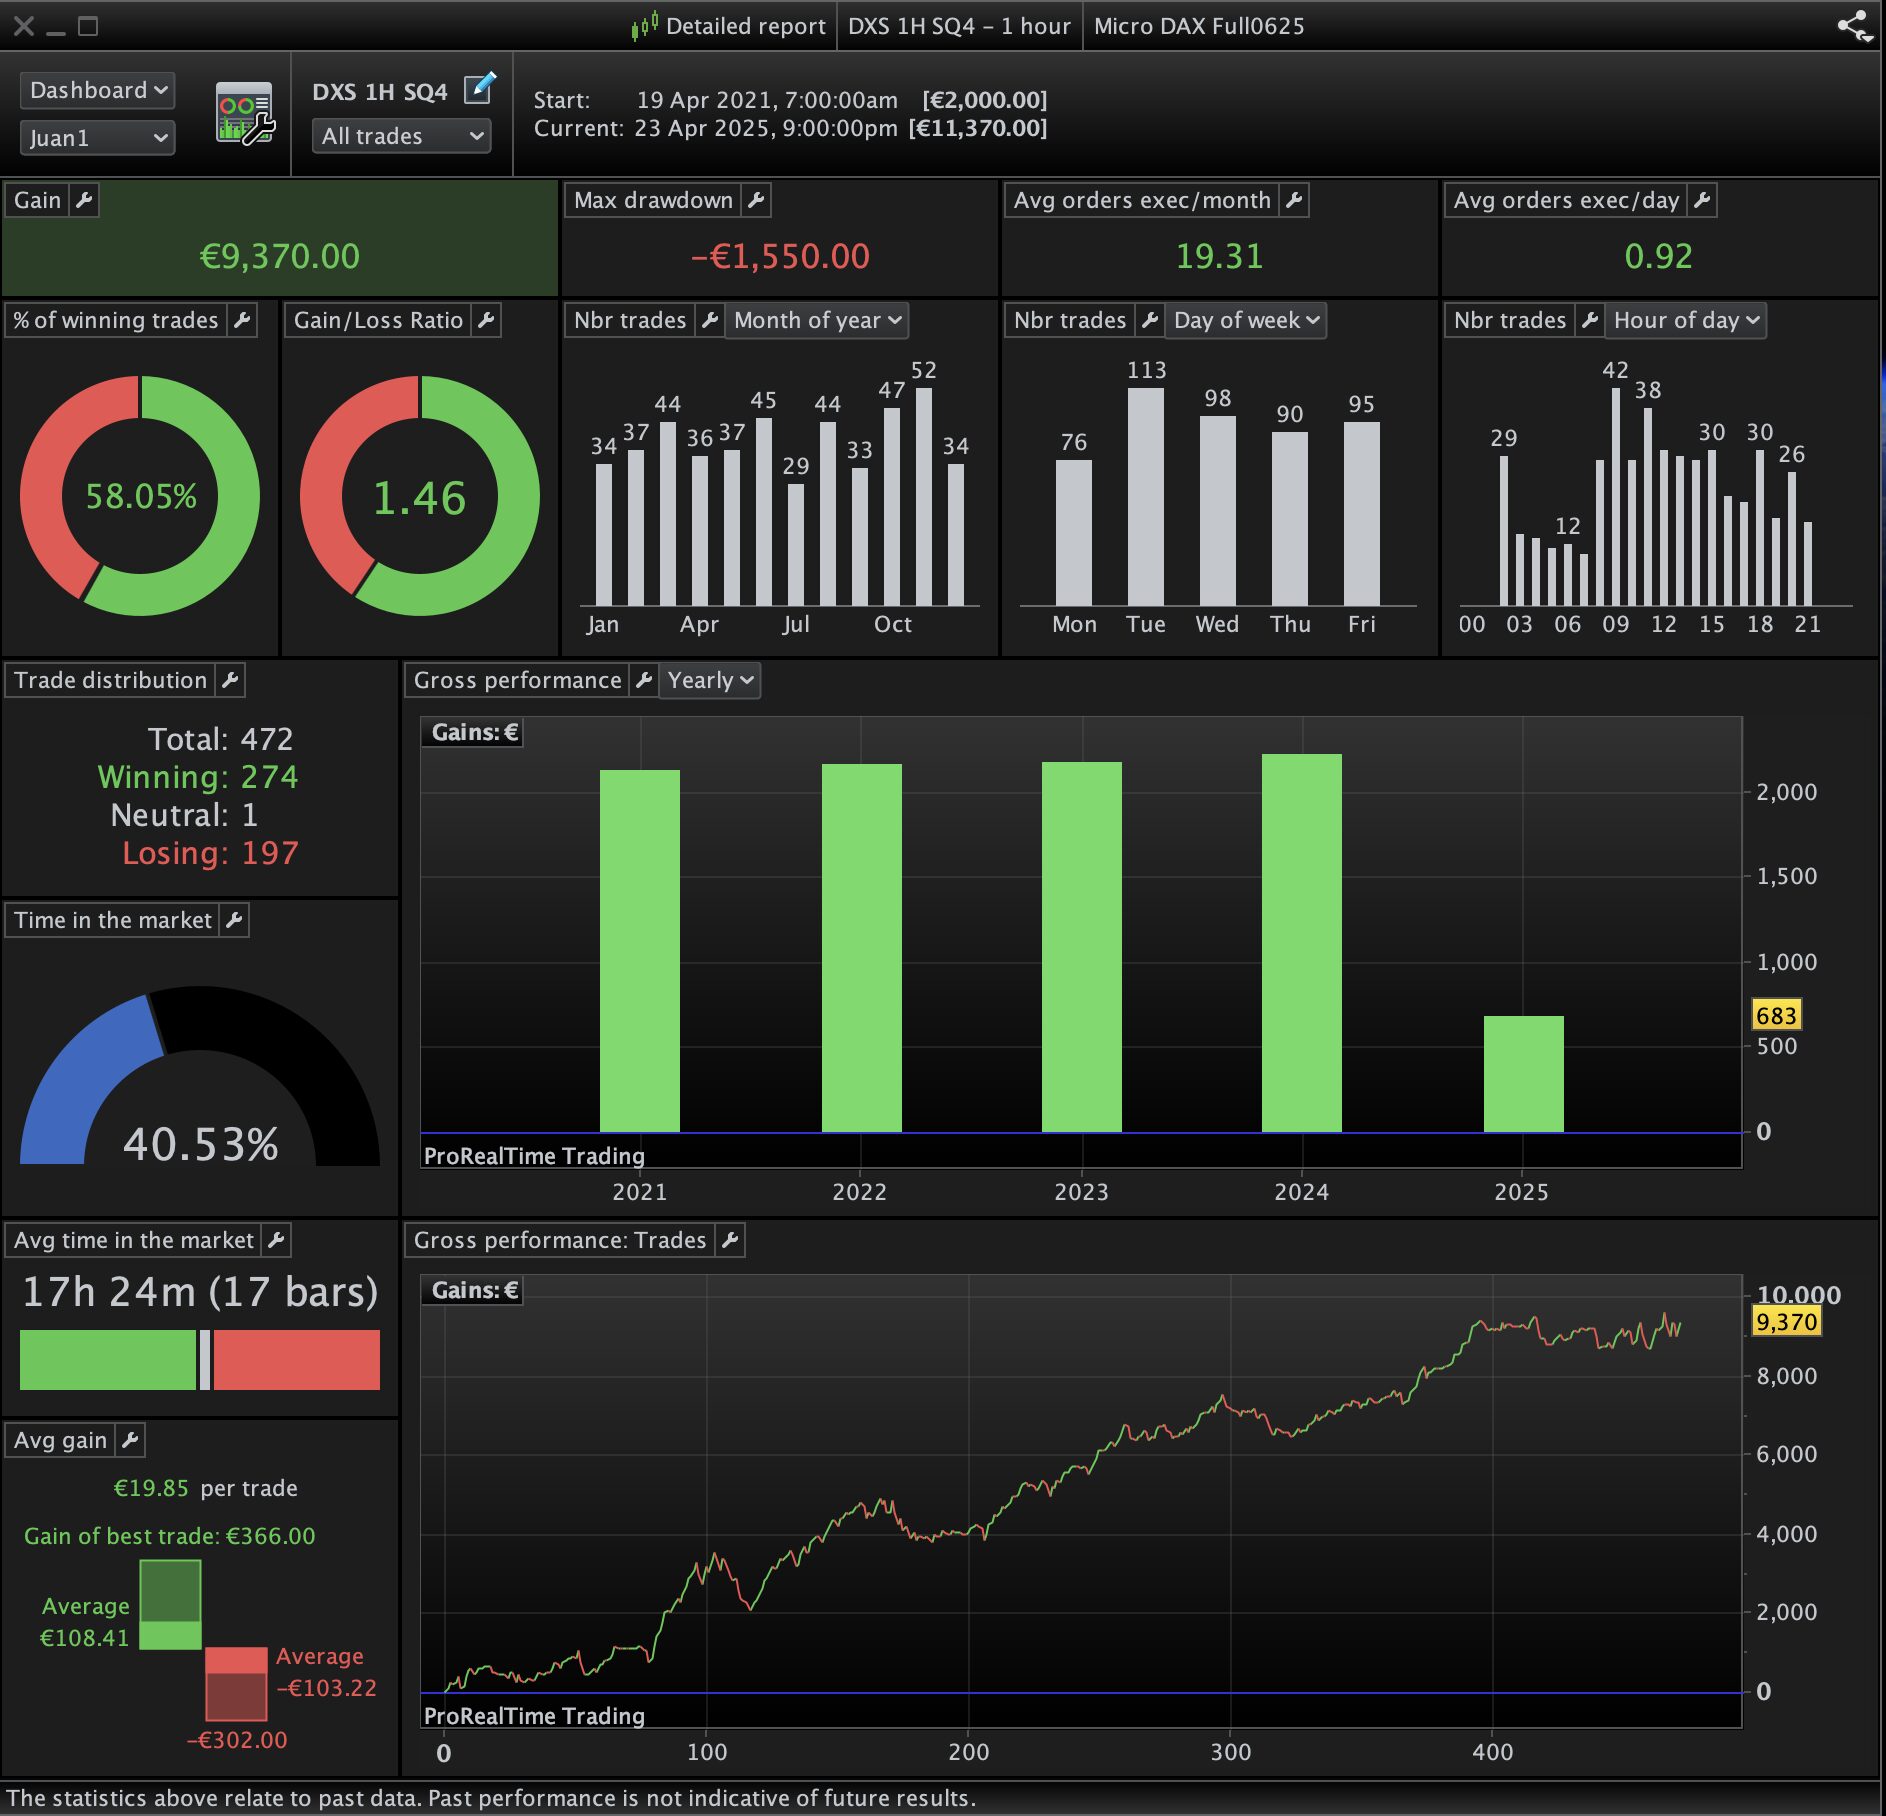Change Month of year grouping dropdown
The image size is (1886, 1816).
tap(817, 320)
